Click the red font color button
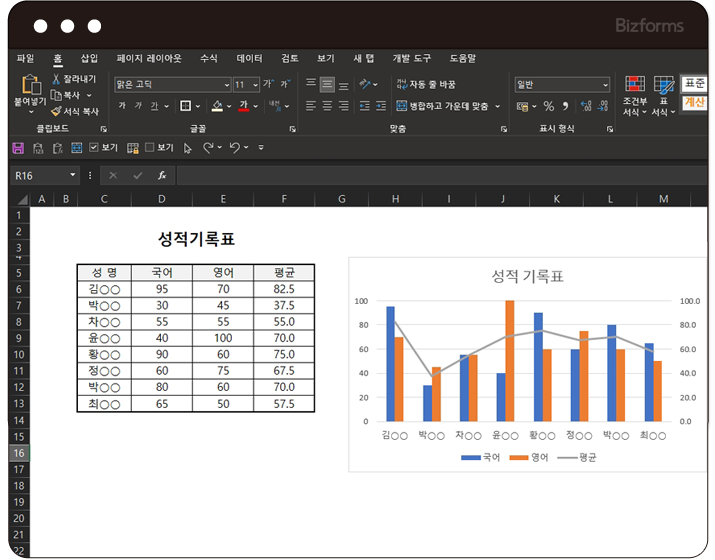 coord(242,106)
